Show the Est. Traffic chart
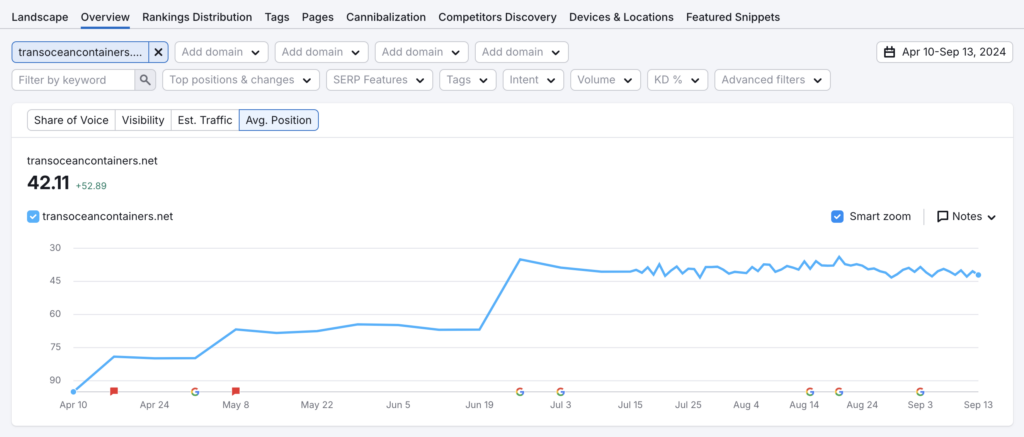Viewport: 1024px width, 437px height. [205, 120]
